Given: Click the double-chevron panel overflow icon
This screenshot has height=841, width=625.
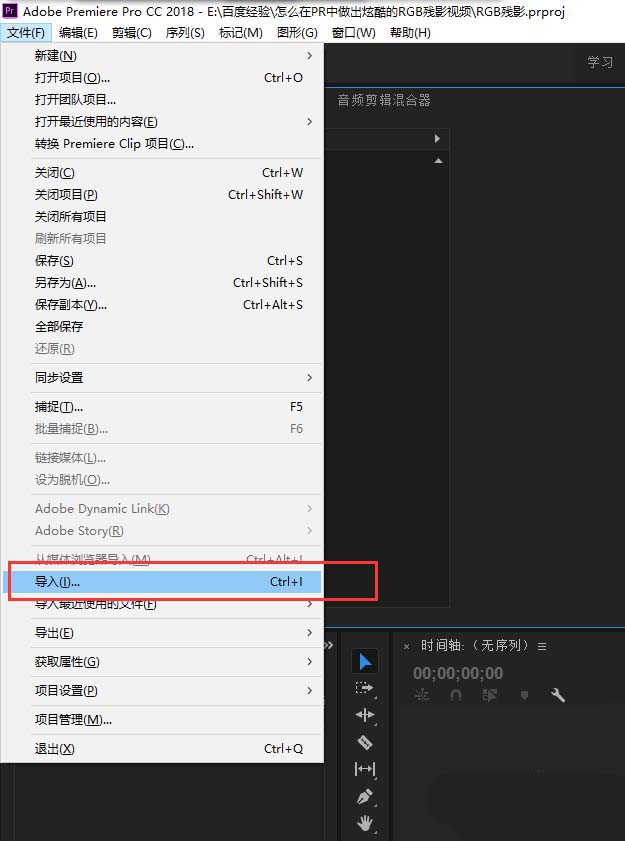Looking at the screenshot, I should (x=329, y=645).
